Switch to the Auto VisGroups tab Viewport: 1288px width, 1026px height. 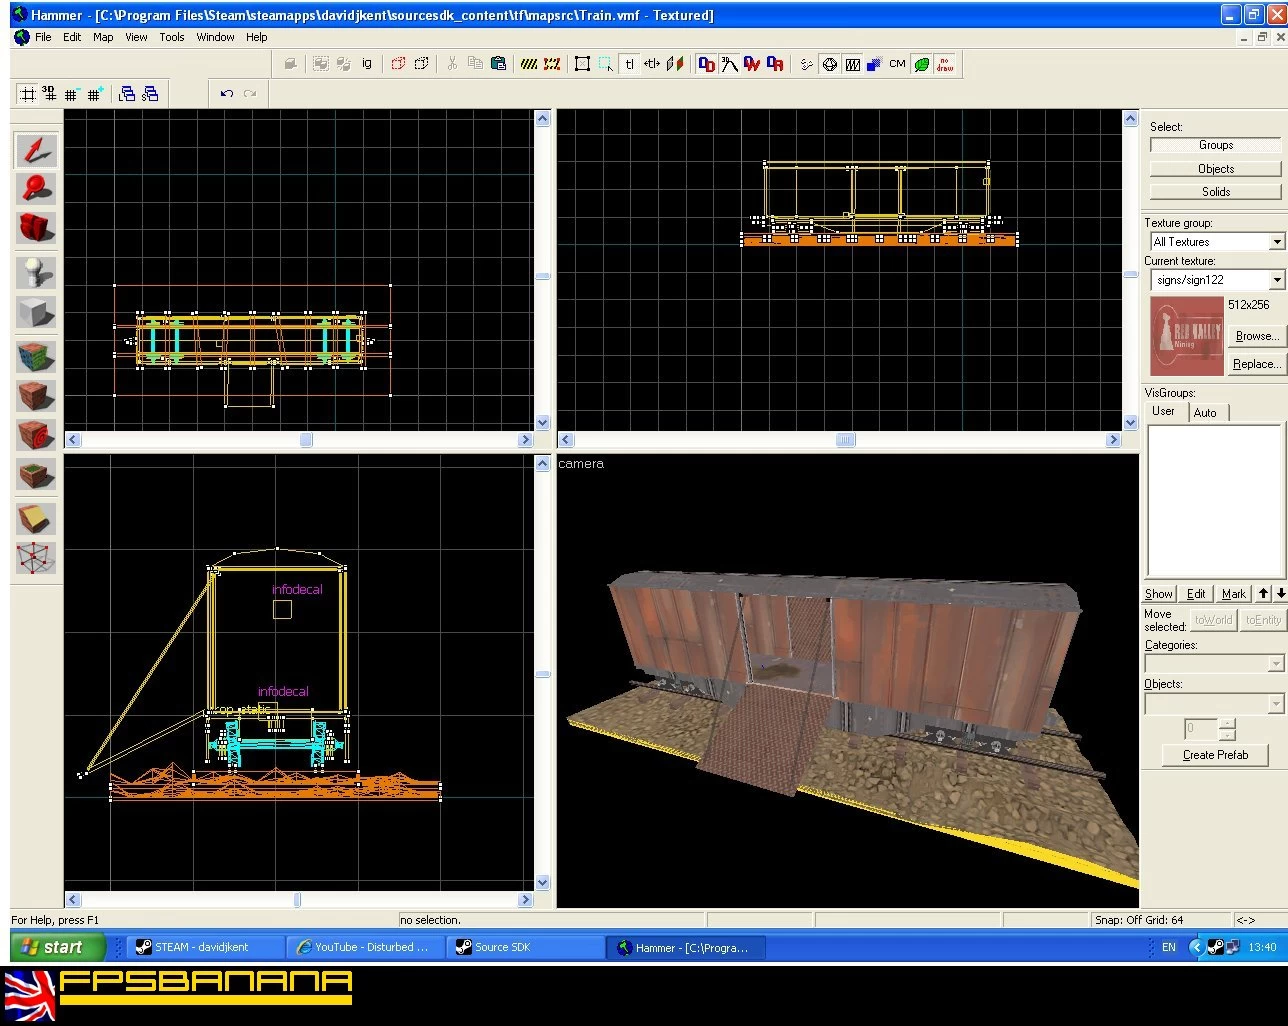pos(1205,412)
